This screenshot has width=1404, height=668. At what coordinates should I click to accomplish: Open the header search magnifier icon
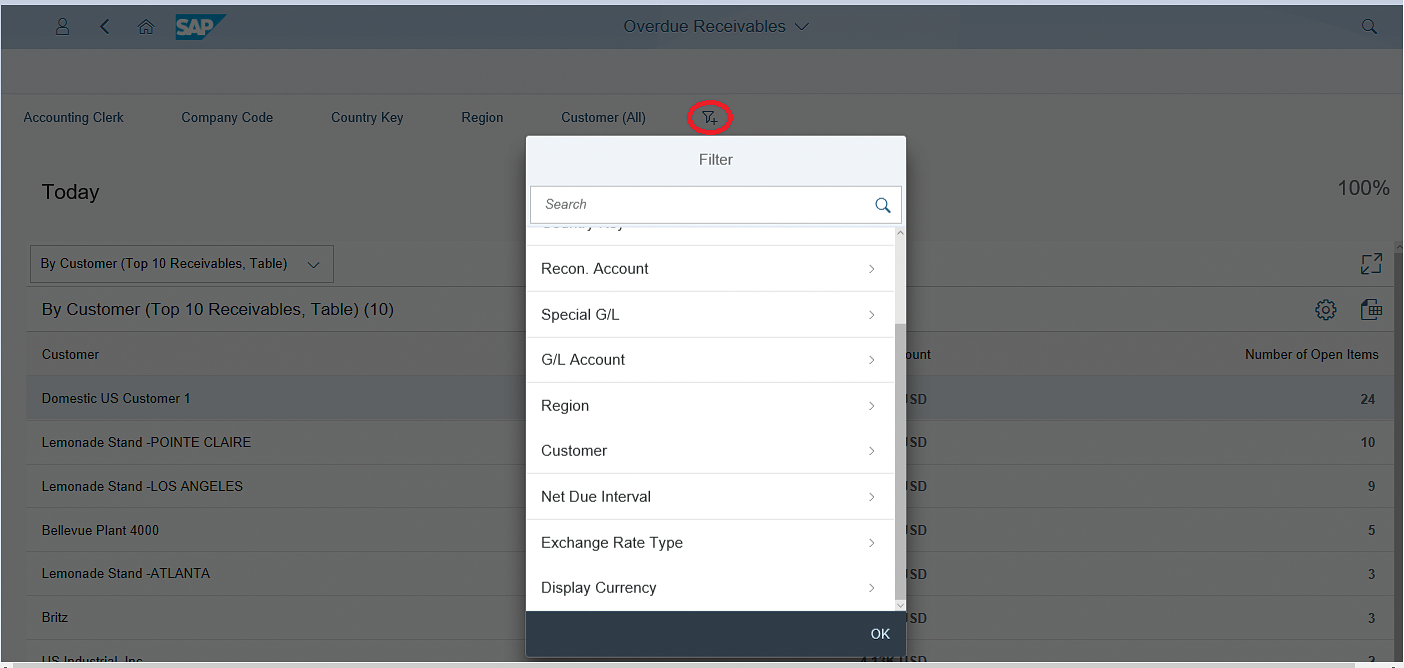[x=1370, y=27]
